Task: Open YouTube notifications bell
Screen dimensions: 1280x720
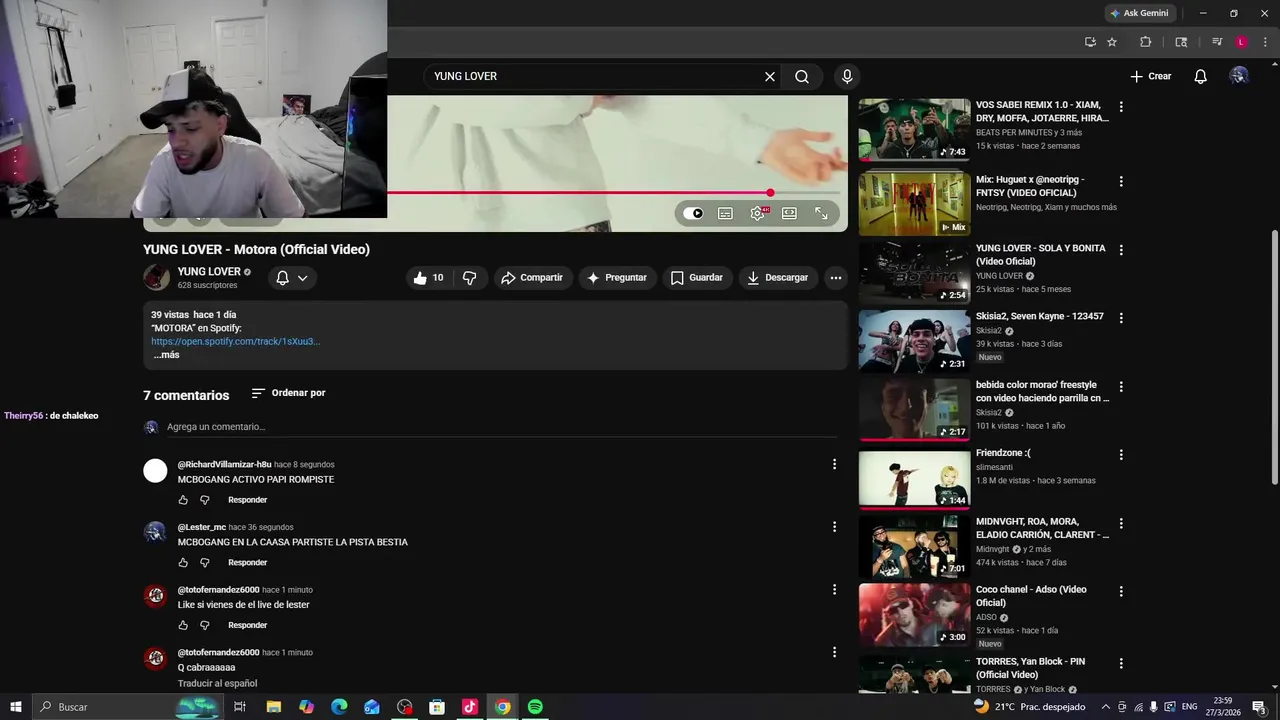Action: pos(1201,76)
